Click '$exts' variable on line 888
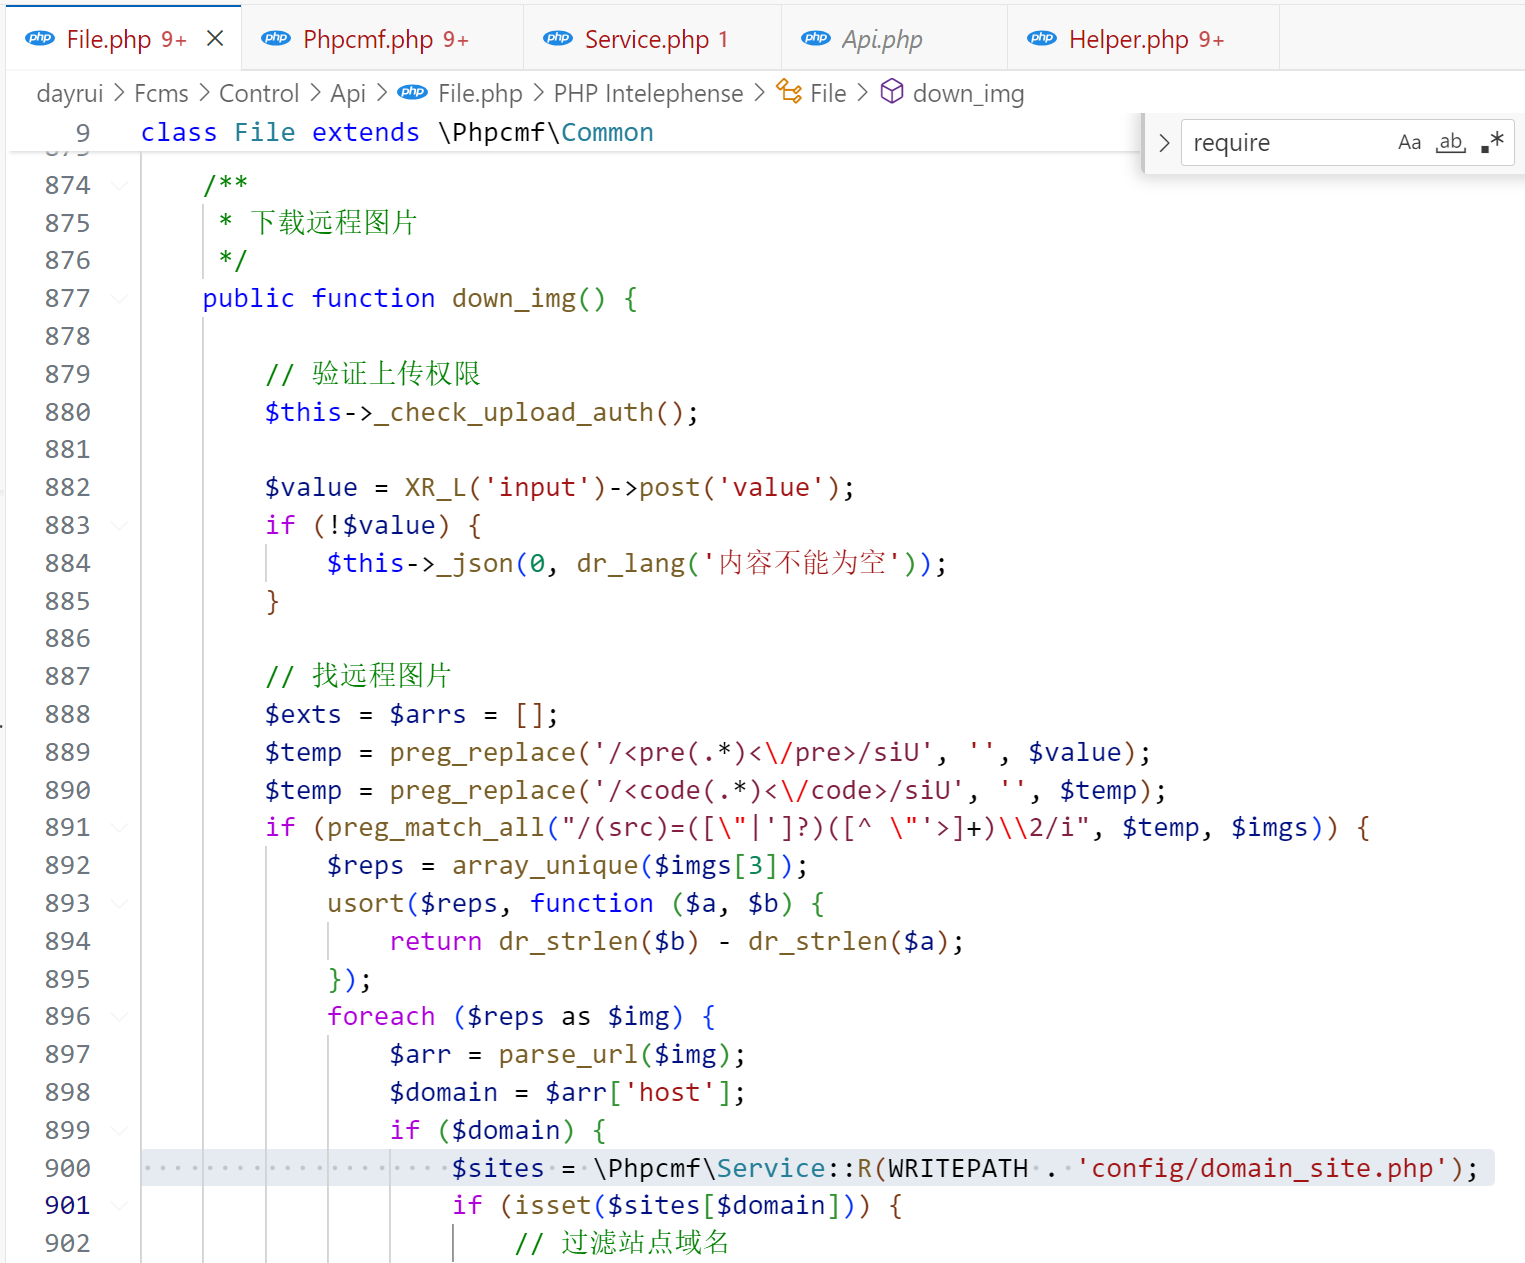 coord(303,714)
